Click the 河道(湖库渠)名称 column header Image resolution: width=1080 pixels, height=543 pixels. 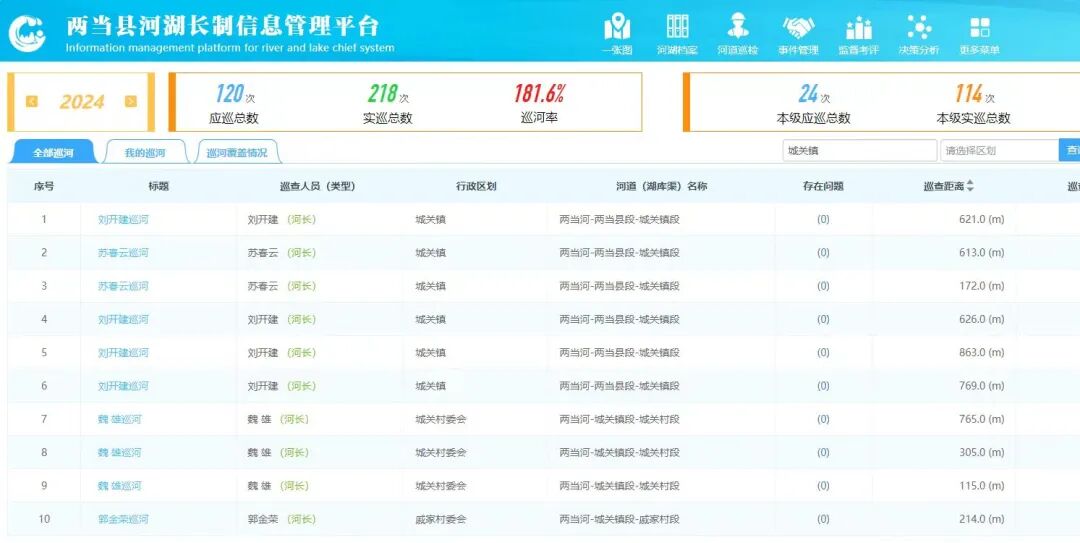click(661, 186)
